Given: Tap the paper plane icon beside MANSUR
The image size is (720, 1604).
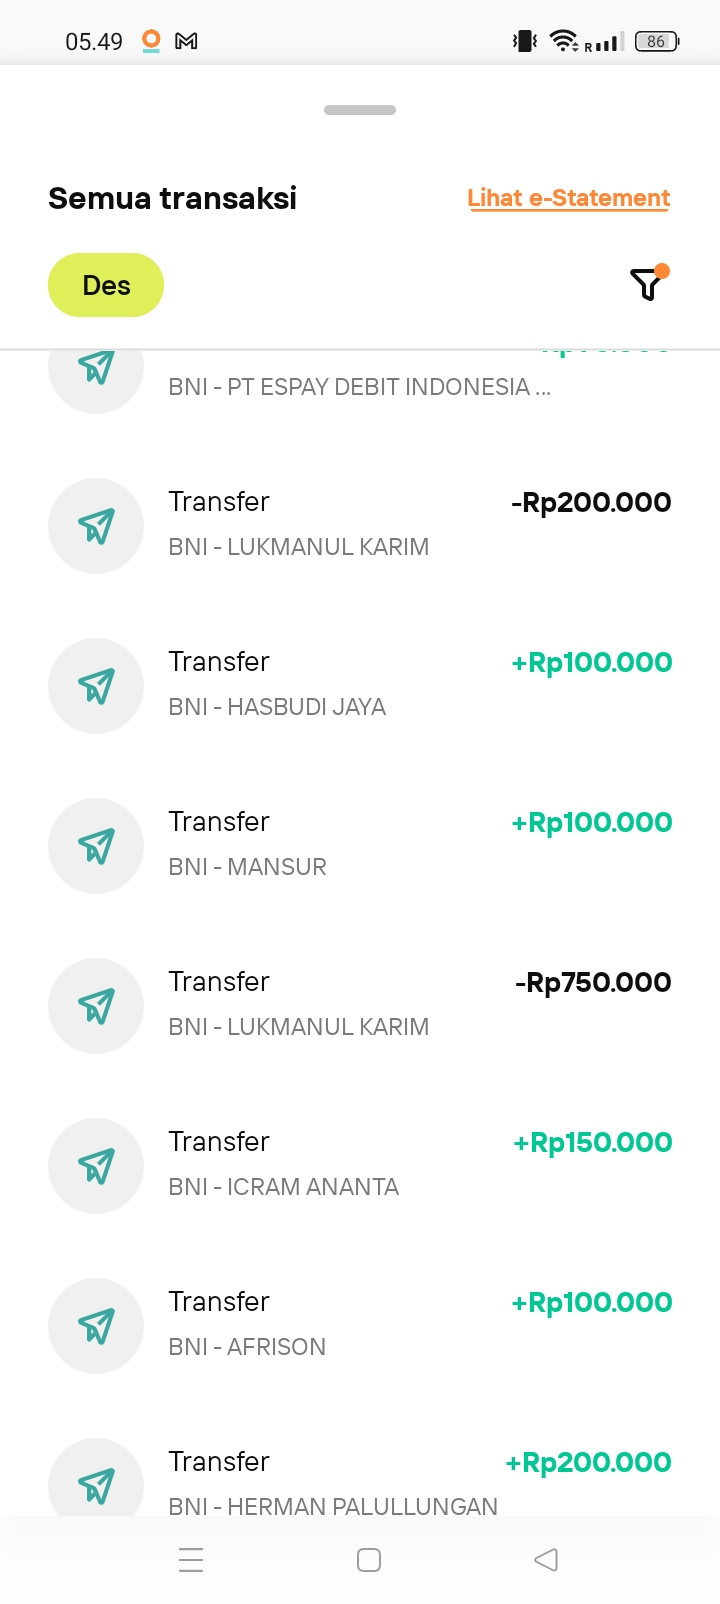Looking at the screenshot, I should tap(96, 846).
